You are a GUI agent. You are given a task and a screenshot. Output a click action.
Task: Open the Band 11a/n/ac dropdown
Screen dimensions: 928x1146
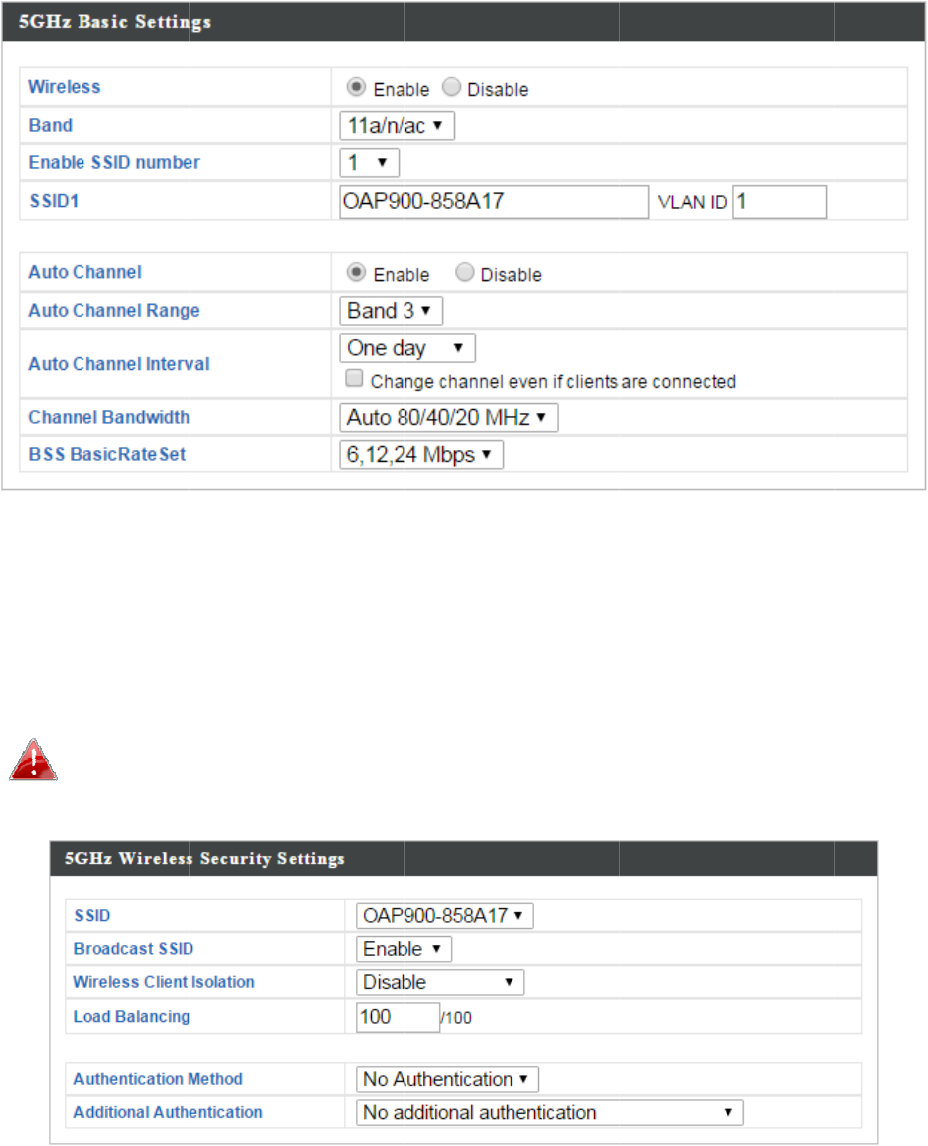[x=397, y=126]
